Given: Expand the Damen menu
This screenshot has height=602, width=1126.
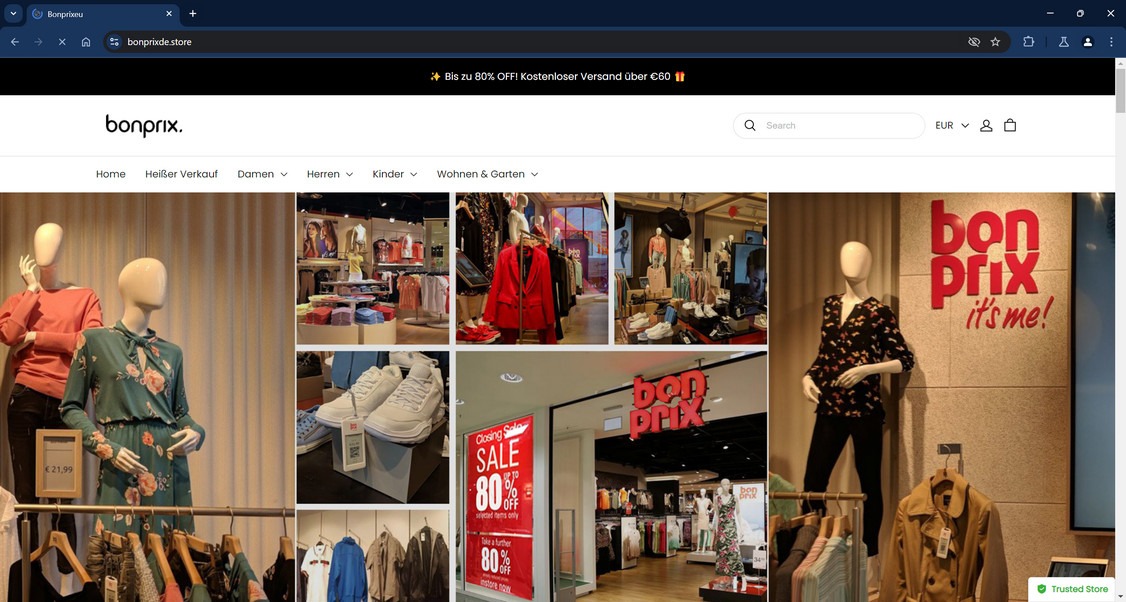Looking at the screenshot, I should (262, 174).
